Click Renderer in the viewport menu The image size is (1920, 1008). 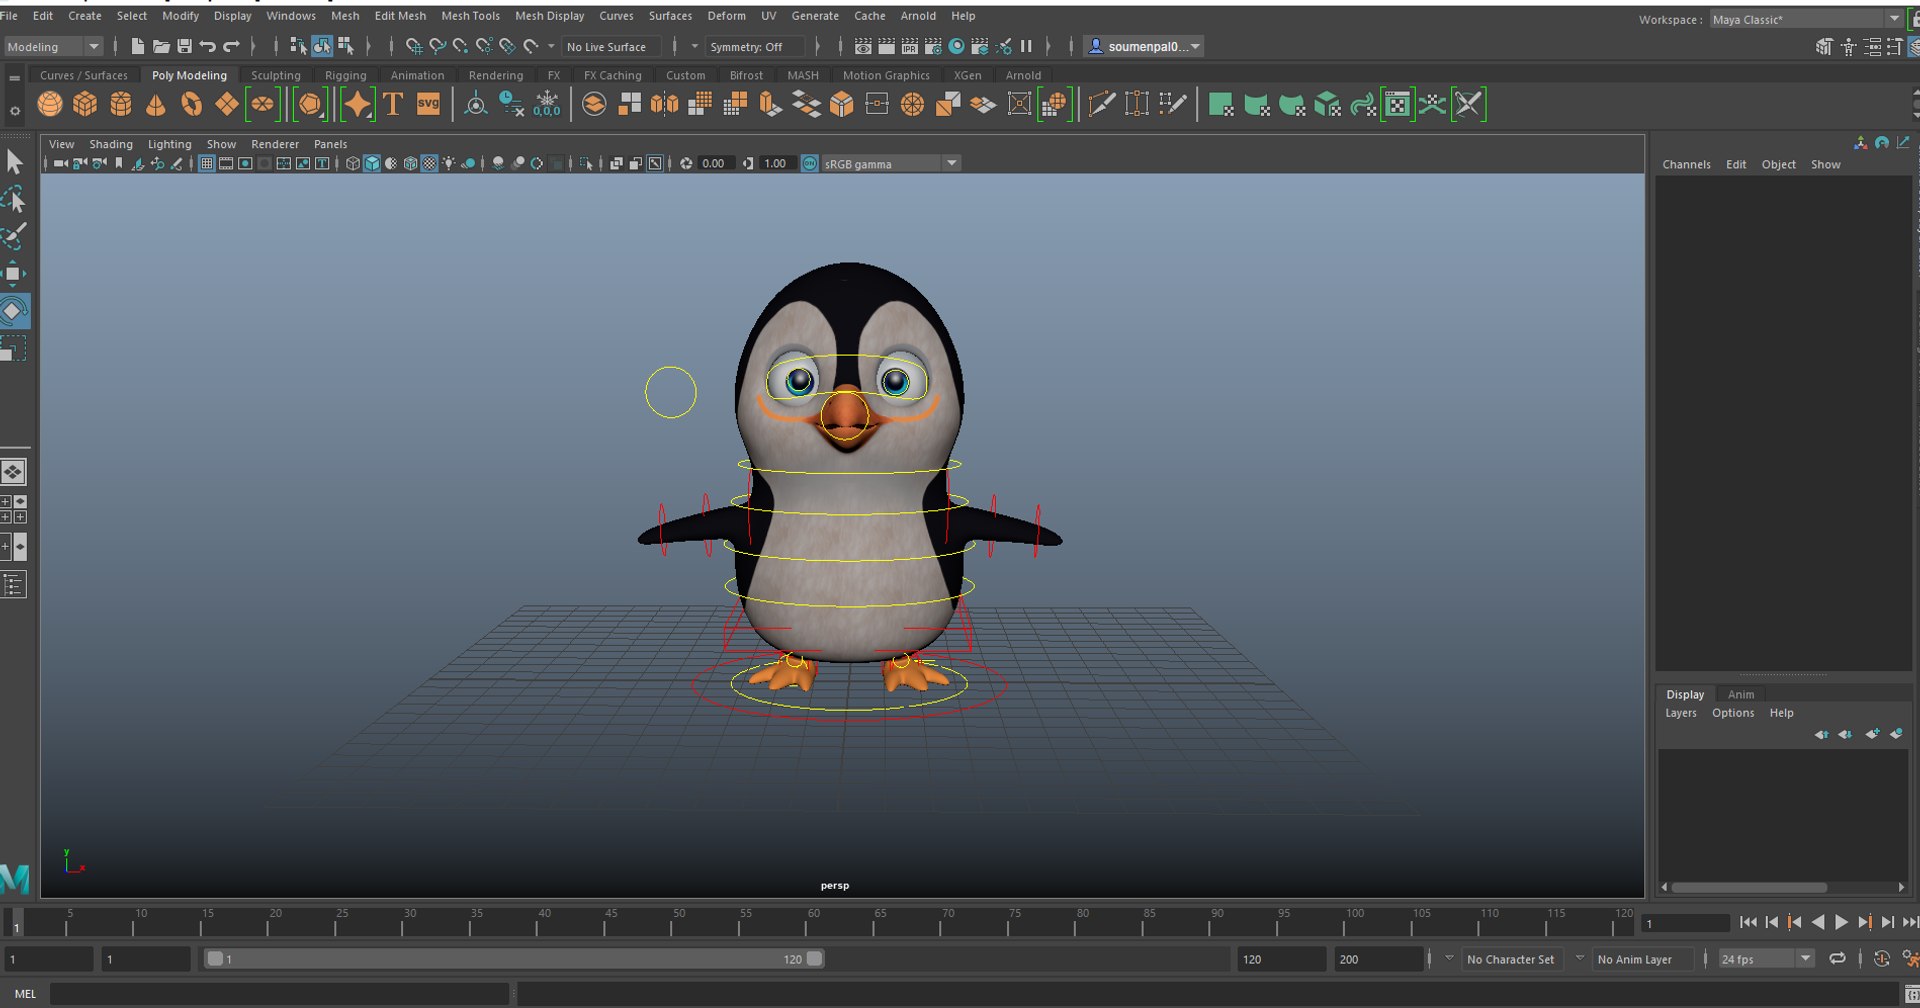pyautogui.click(x=275, y=144)
